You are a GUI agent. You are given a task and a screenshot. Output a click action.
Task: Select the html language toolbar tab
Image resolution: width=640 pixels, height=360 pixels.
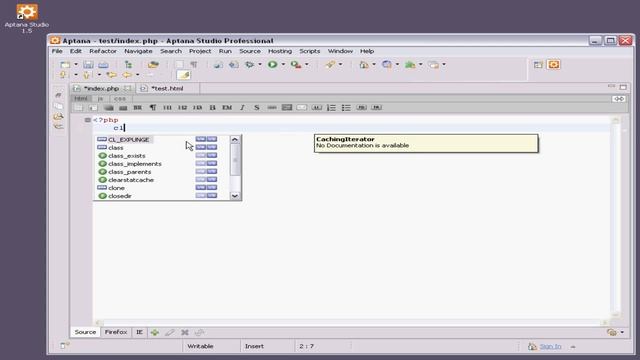[81, 98]
